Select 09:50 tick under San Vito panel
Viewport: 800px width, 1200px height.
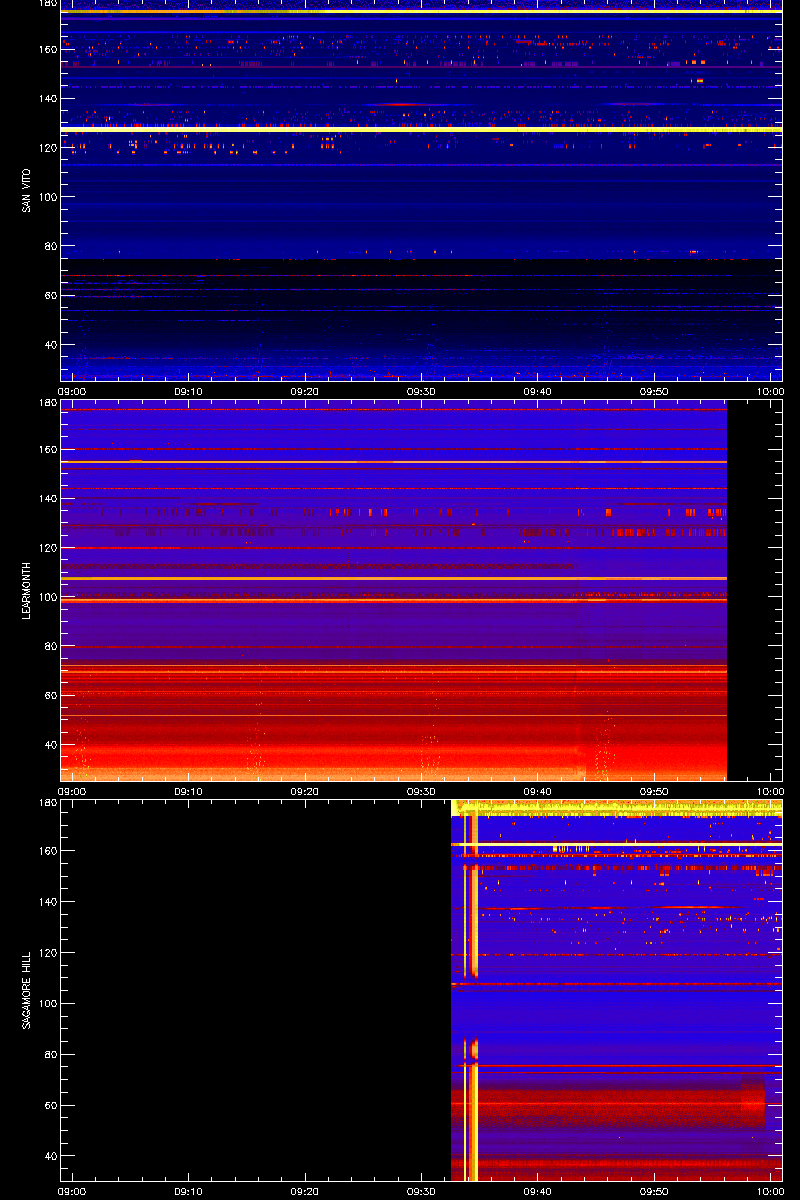pyautogui.click(x=654, y=391)
